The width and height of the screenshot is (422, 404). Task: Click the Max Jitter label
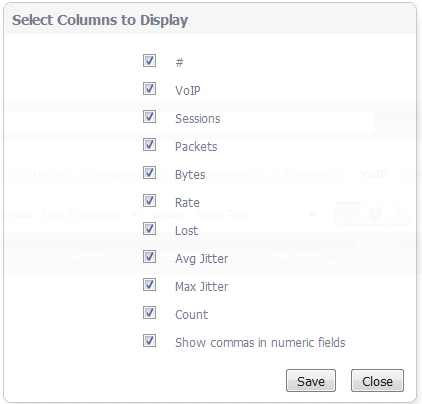pyautogui.click(x=202, y=287)
